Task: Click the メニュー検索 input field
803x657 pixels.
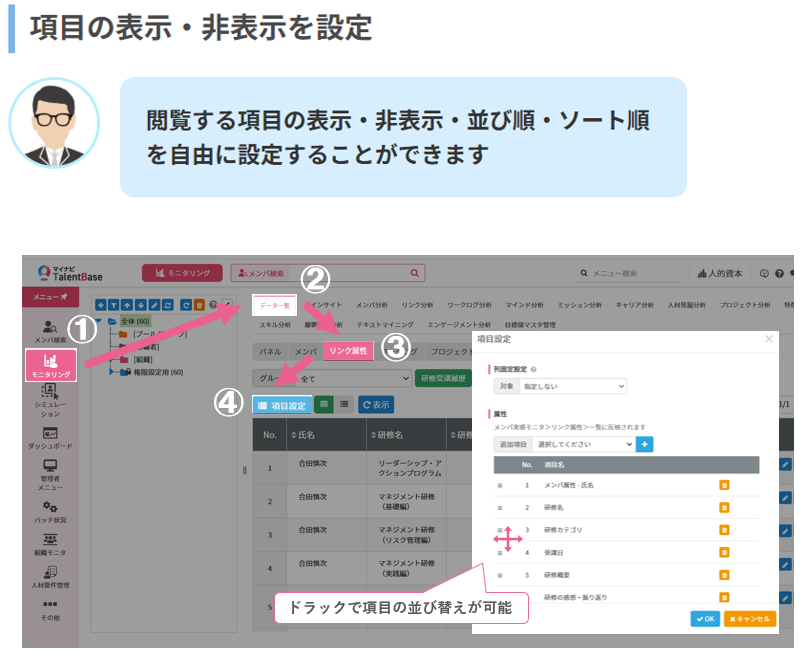Action: (x=631, y=273)
